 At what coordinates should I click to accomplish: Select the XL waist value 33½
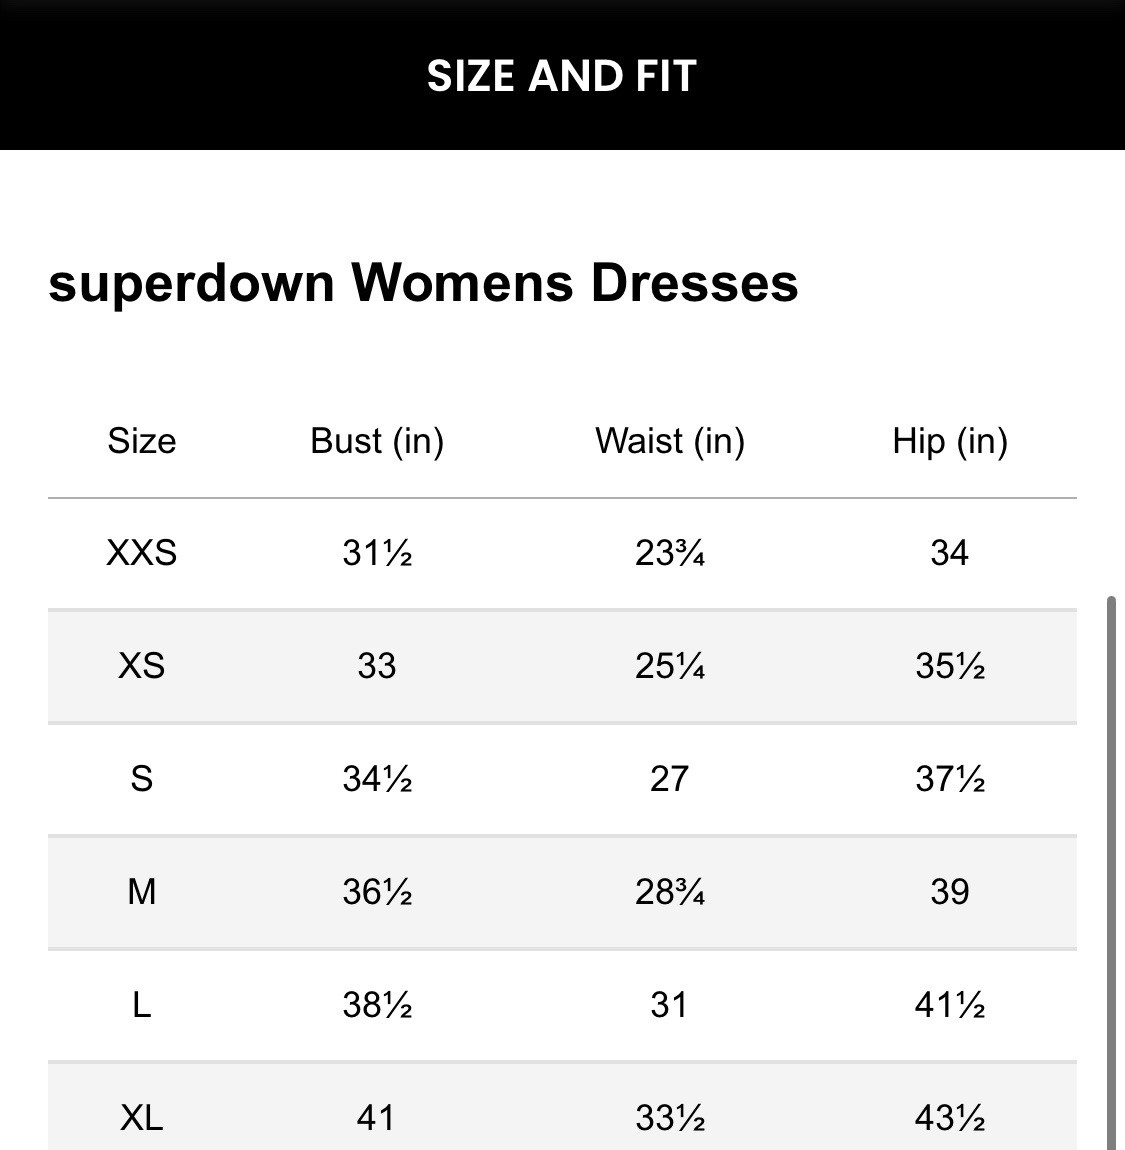670,1117
